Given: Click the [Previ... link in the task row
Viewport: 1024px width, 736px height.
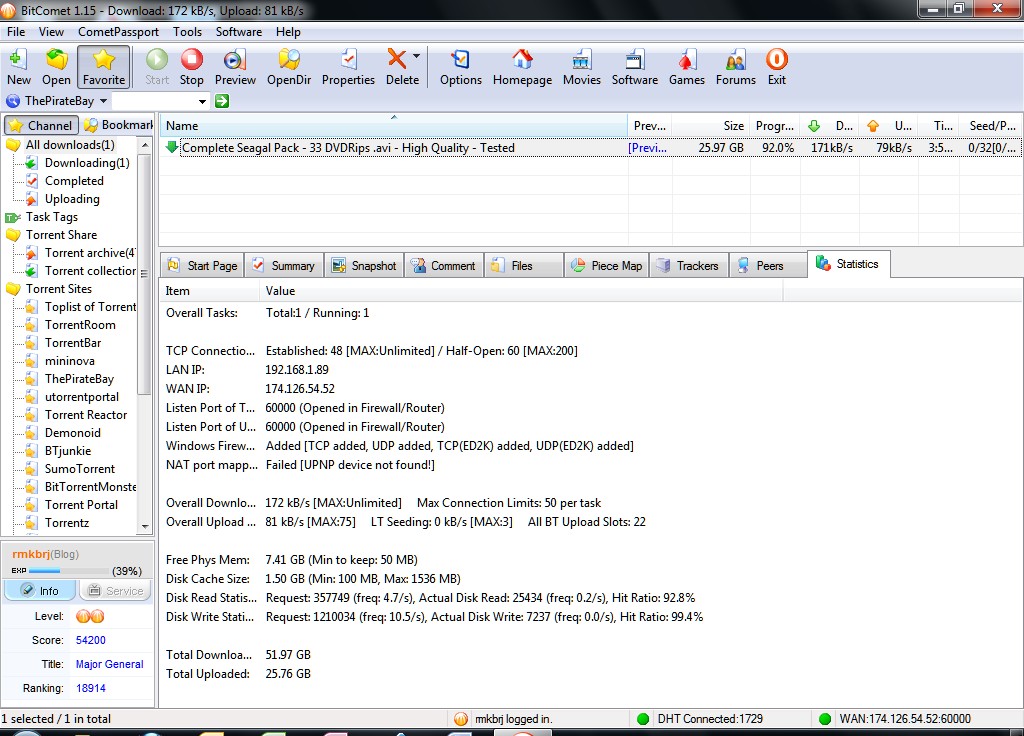Looking at the screenshot, I should coord(647,148).
